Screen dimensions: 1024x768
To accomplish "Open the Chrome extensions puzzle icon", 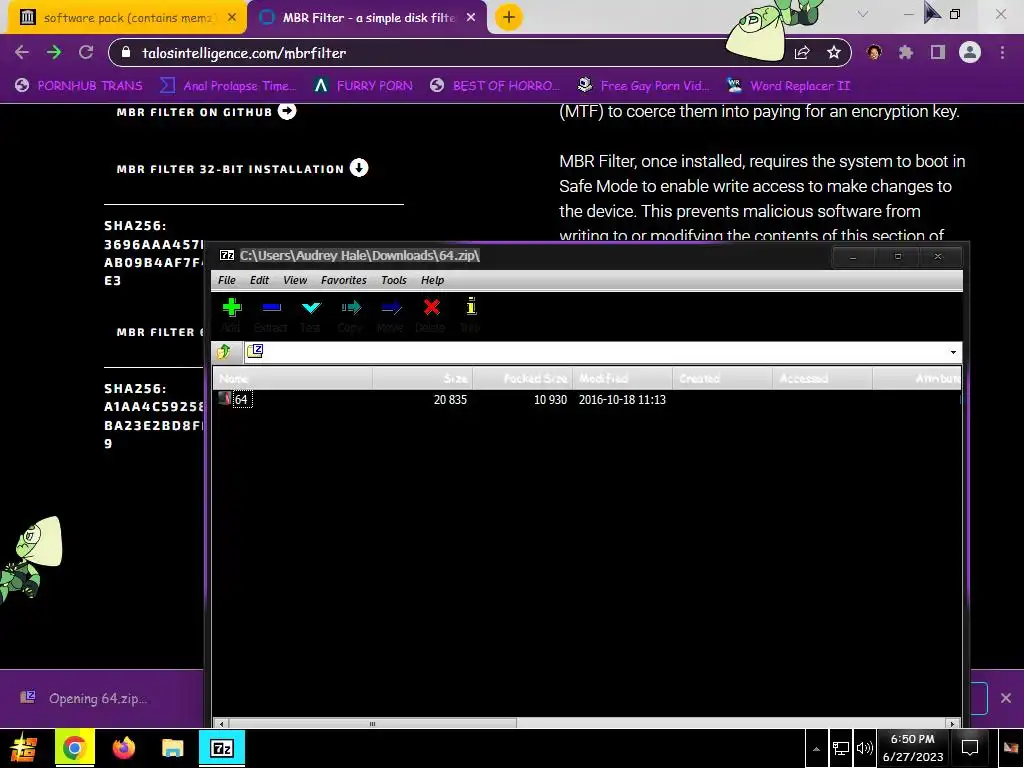I will [906, 53].
